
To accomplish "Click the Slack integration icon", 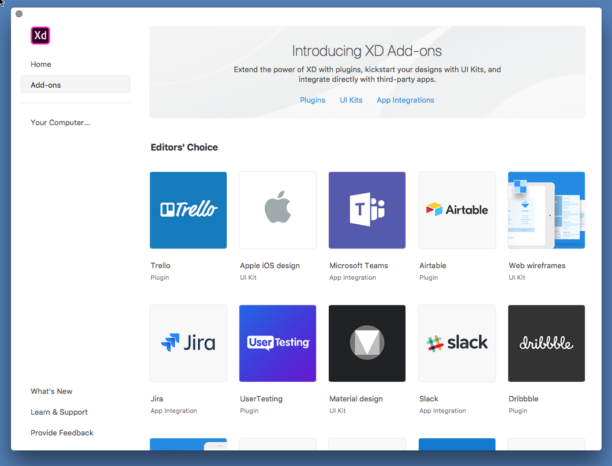I will pyautogui.click(x=456, y=343).
